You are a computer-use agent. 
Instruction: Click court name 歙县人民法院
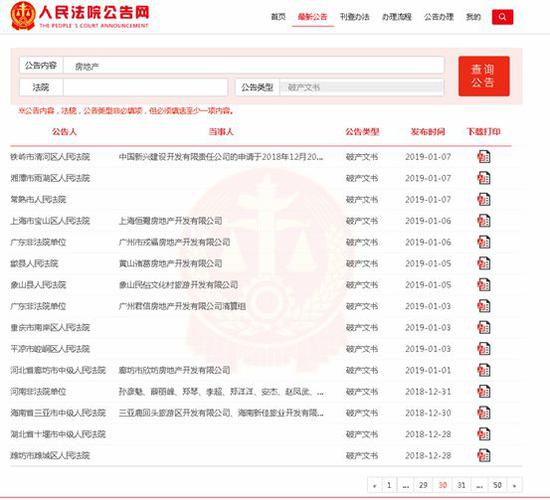34,264
